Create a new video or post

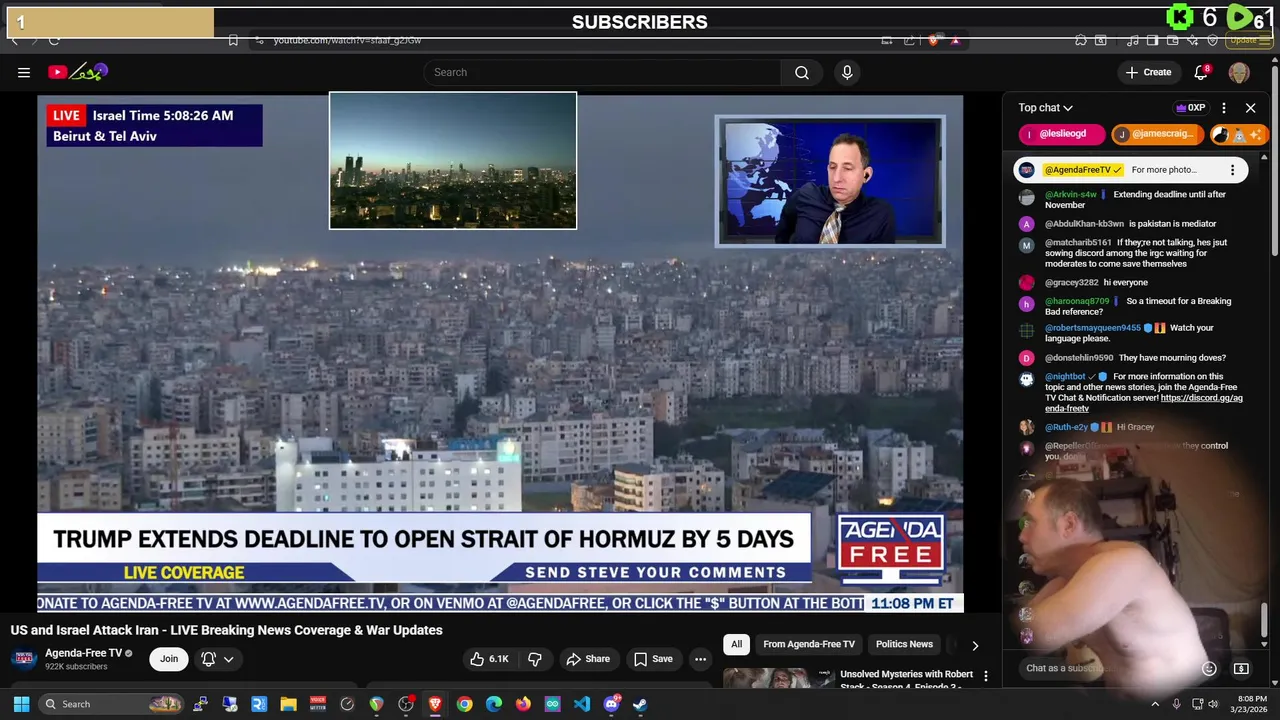1148,72
